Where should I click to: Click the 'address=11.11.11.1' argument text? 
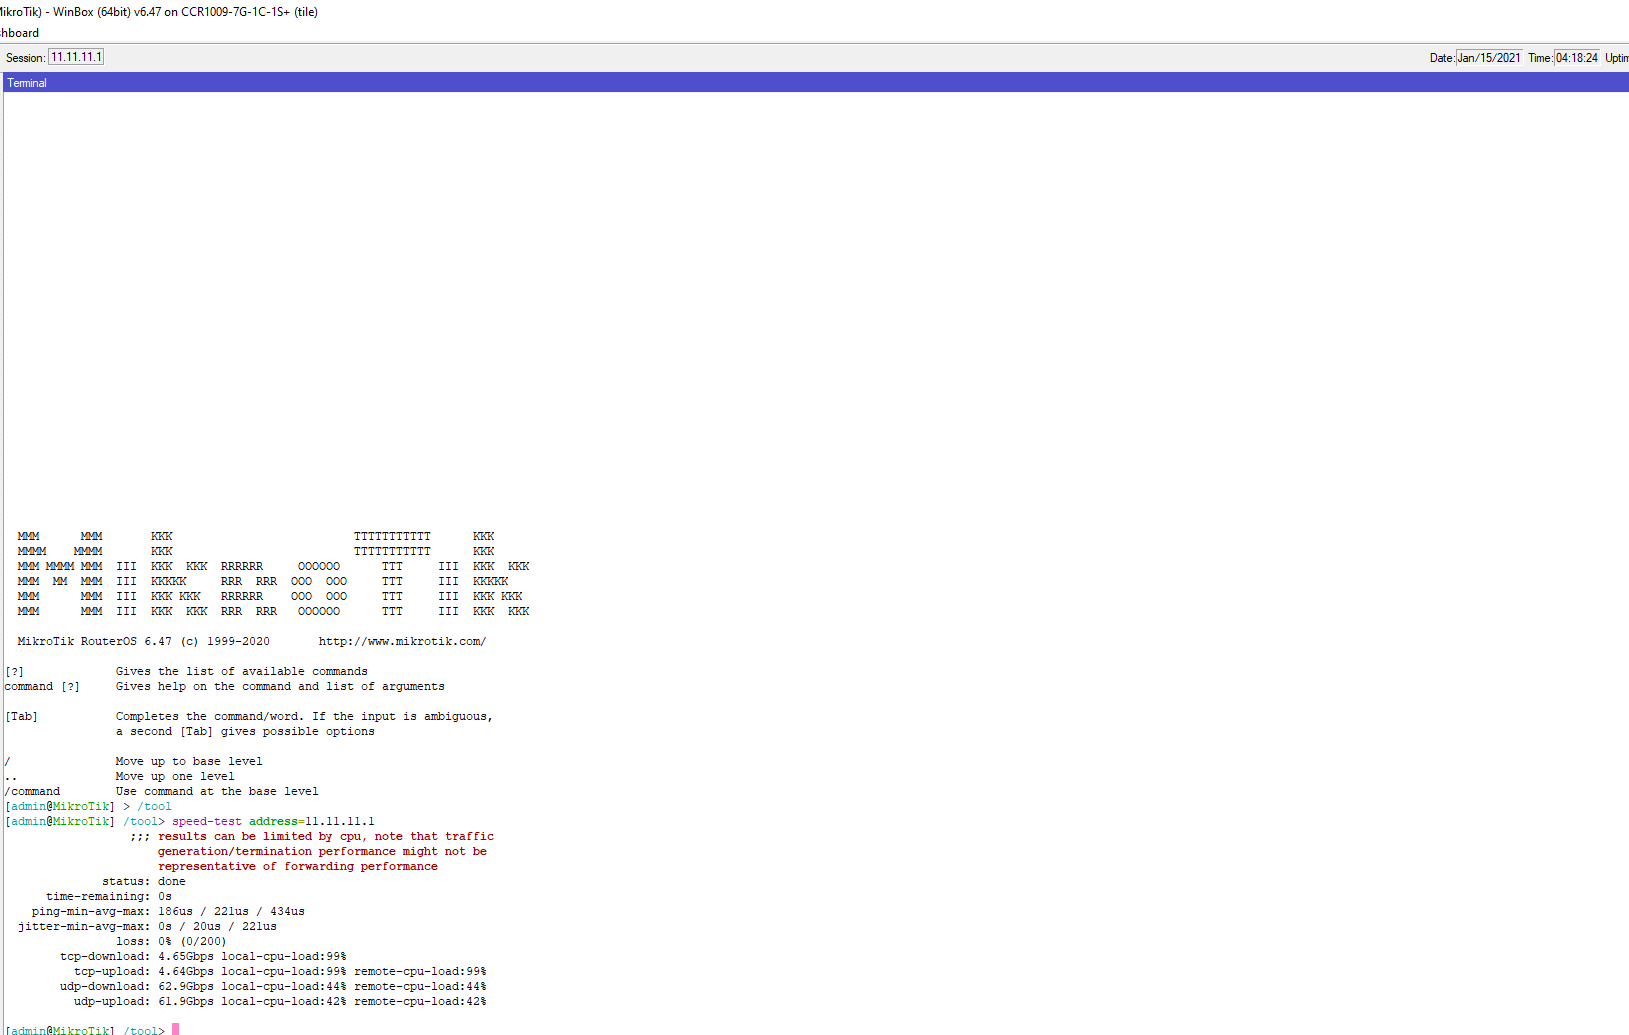tap(312, 822)
